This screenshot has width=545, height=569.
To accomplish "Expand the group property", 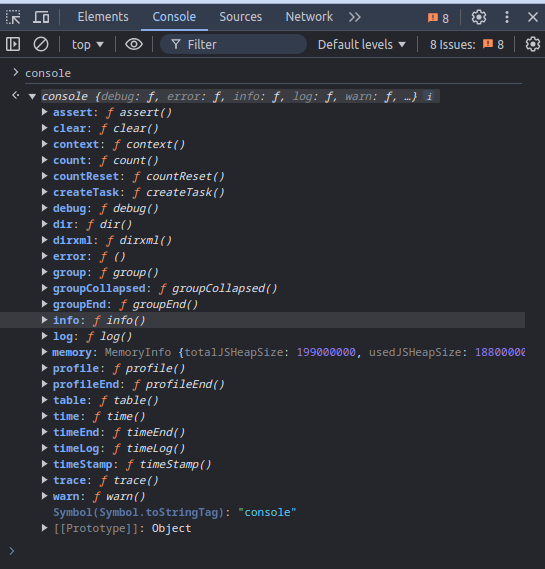I will coord(45,272).
